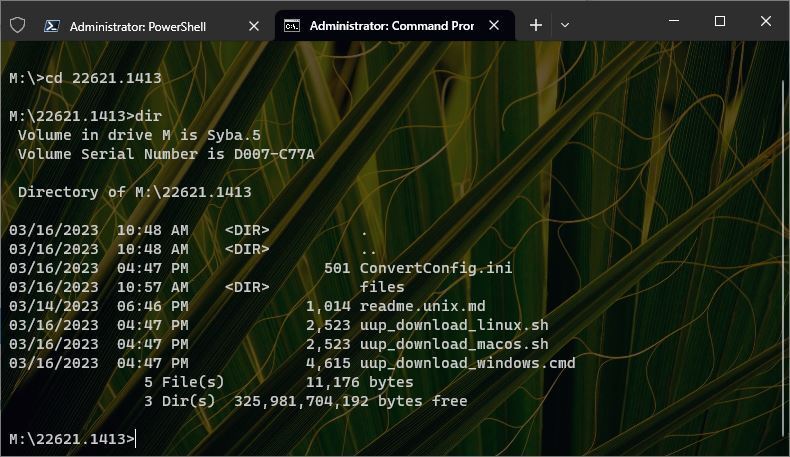This screenshot has height=457, width=790.
Task: Click the serial number D007-C77A
Action: (274, 154)
